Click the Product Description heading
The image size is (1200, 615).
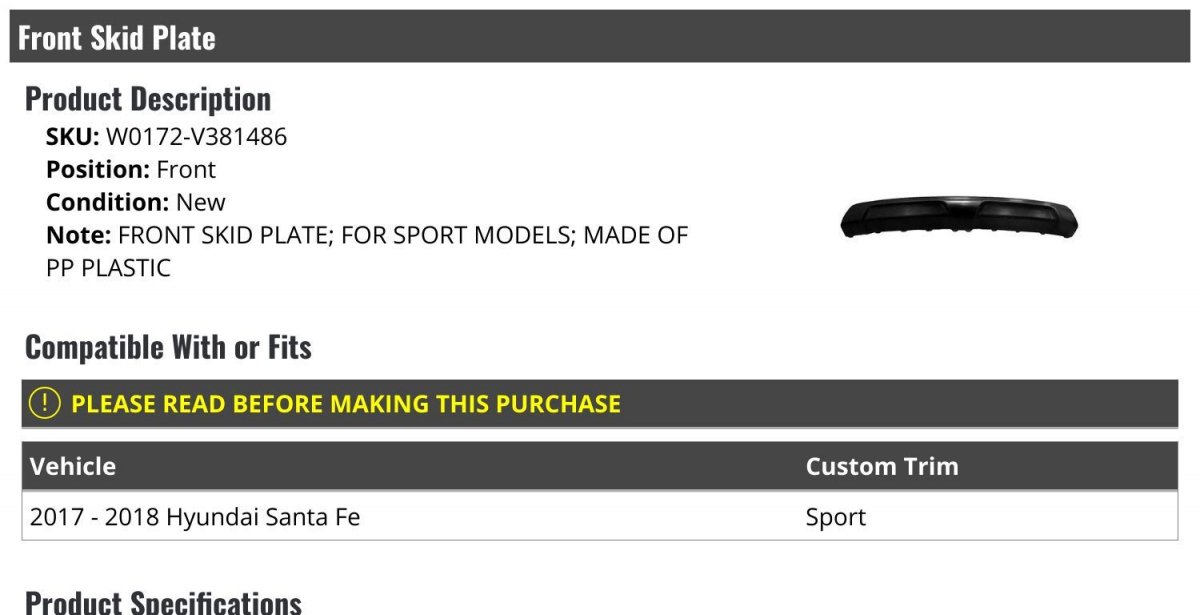tap(148, 99)
